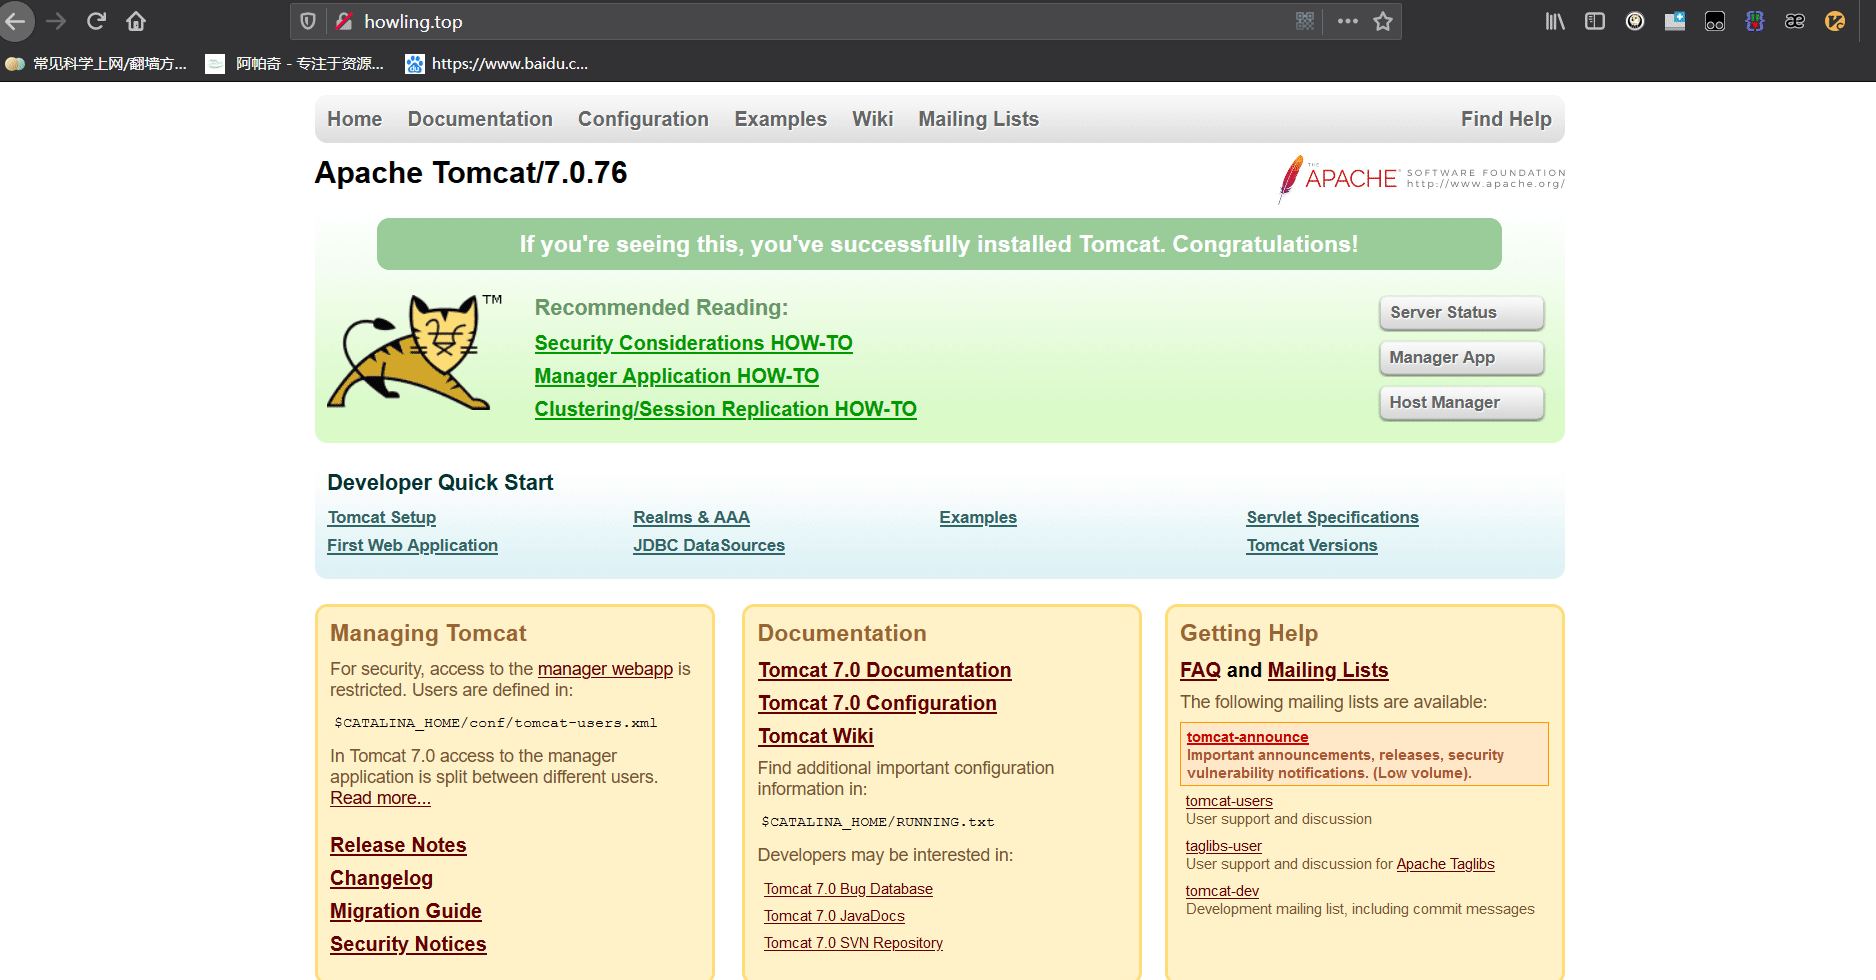
Task: Open the Realms & AAA link
Action: [691, 517]
